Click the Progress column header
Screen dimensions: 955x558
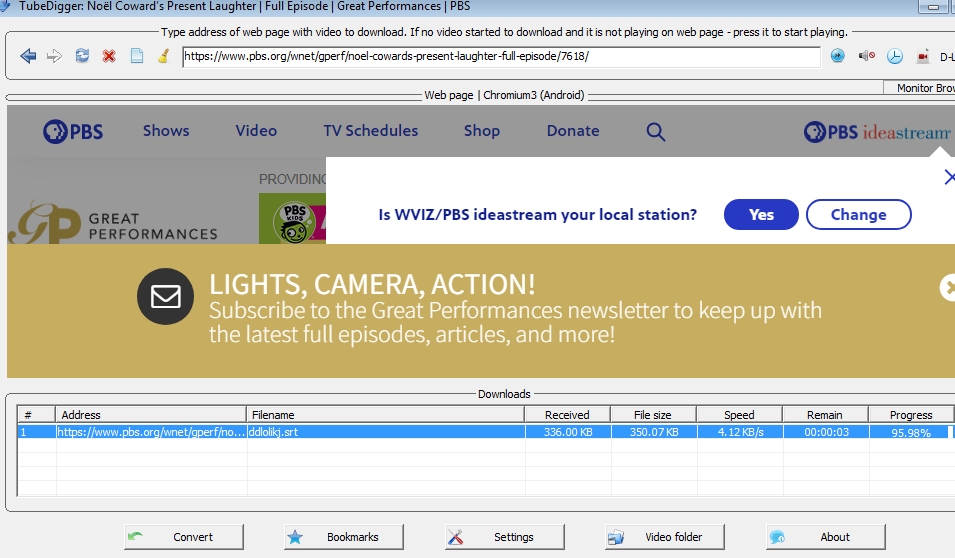(911, 415)
